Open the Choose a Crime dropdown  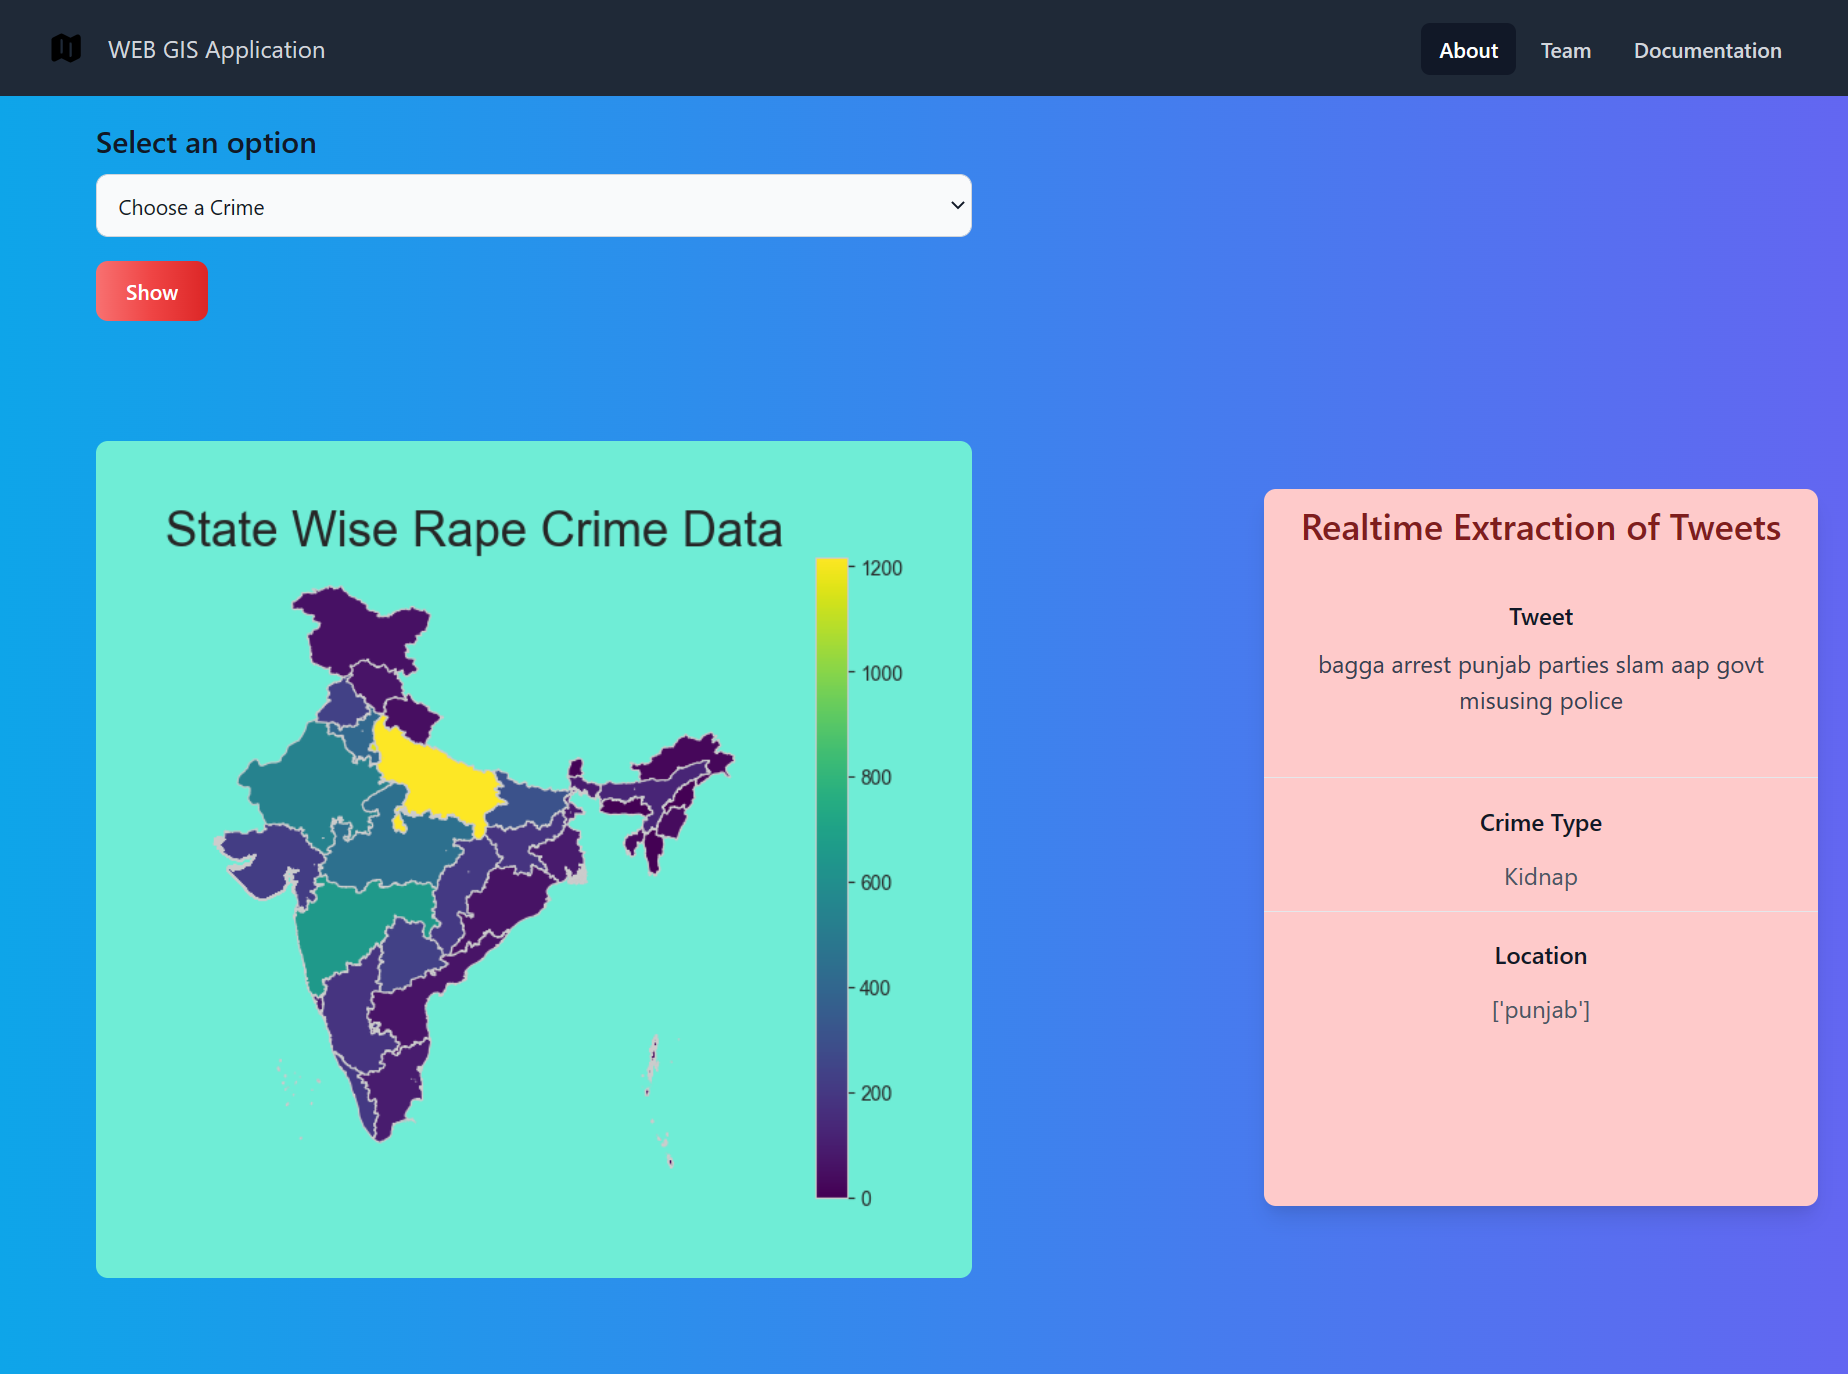coord(533,206)
